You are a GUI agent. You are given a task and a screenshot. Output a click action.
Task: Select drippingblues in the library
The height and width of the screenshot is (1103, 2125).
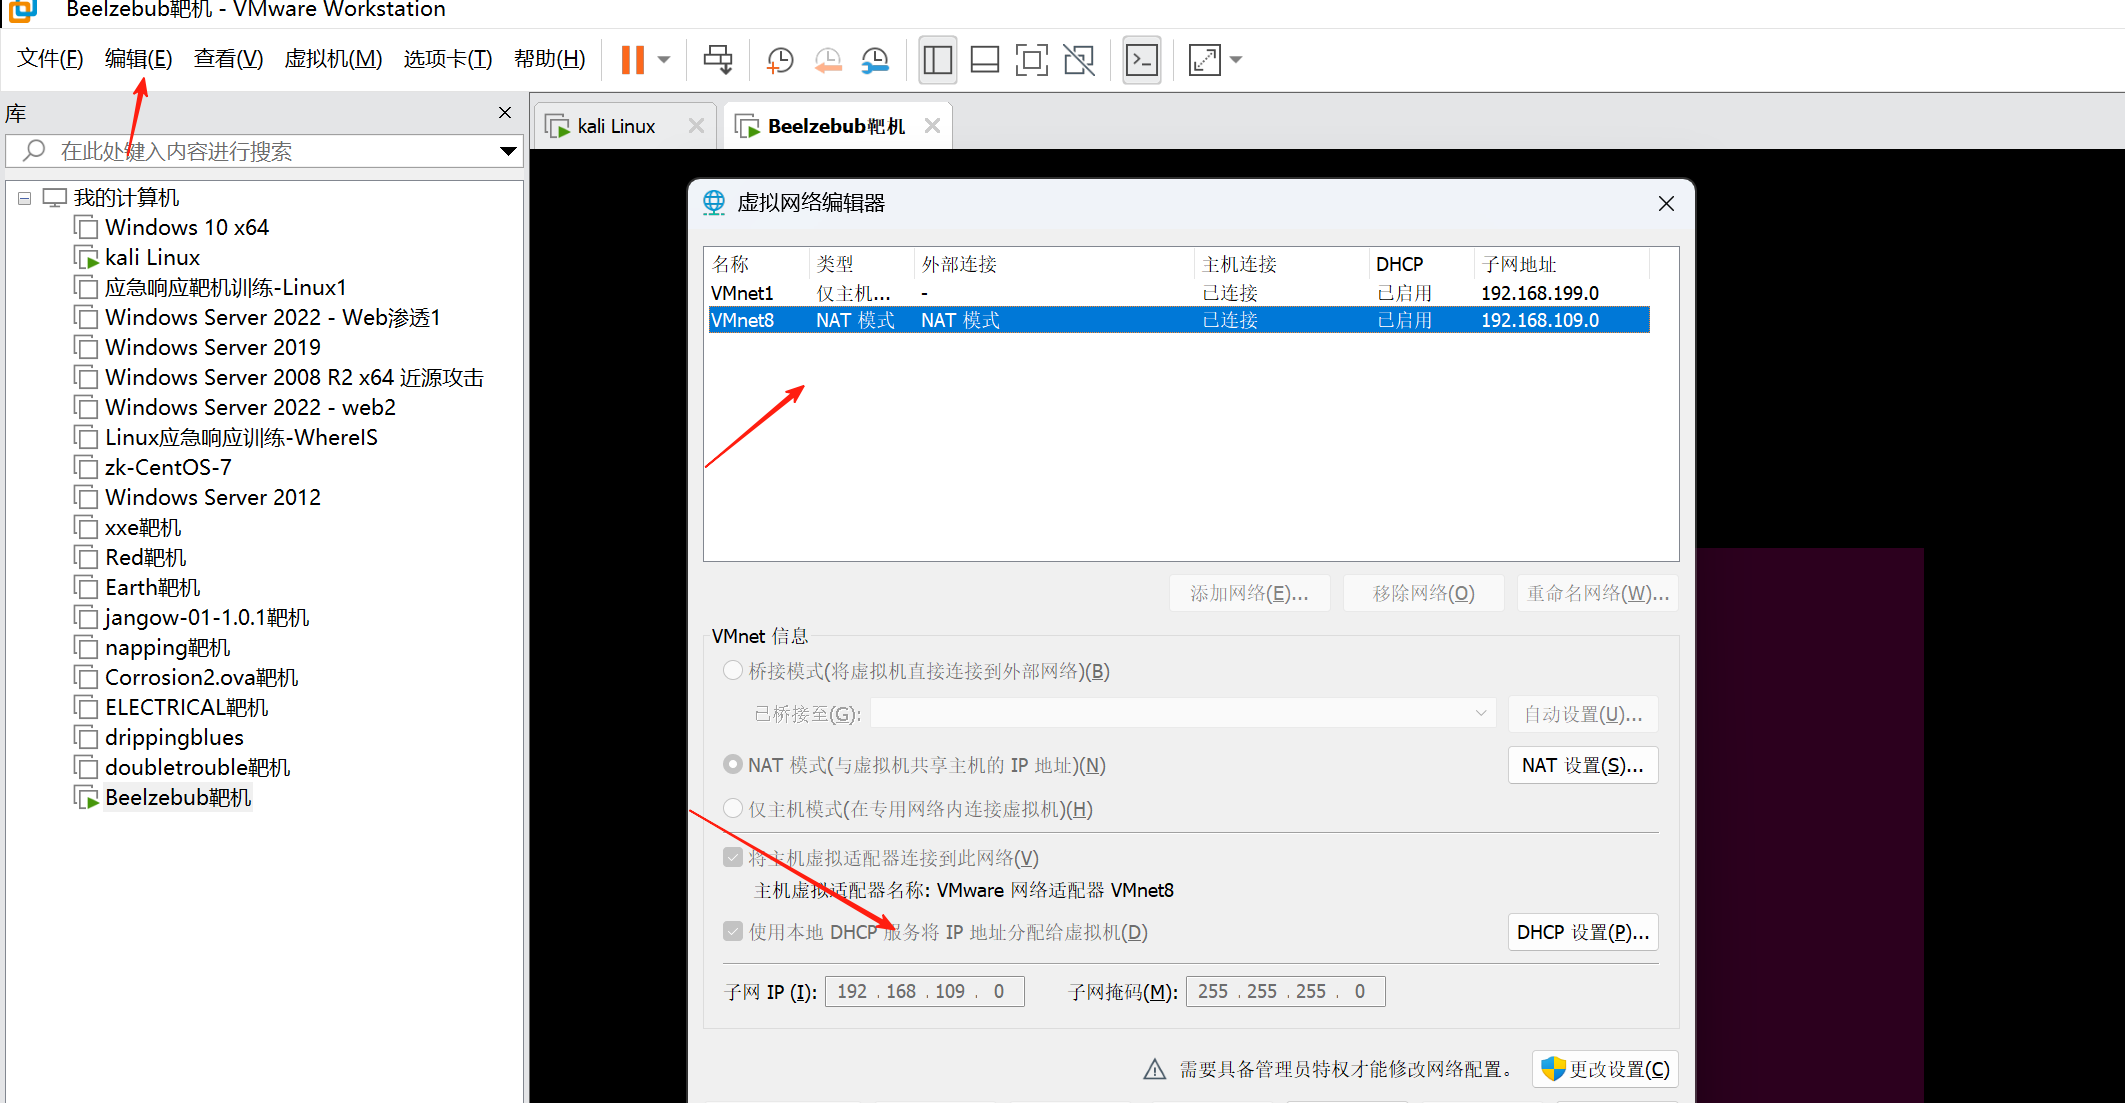[174, 738]
